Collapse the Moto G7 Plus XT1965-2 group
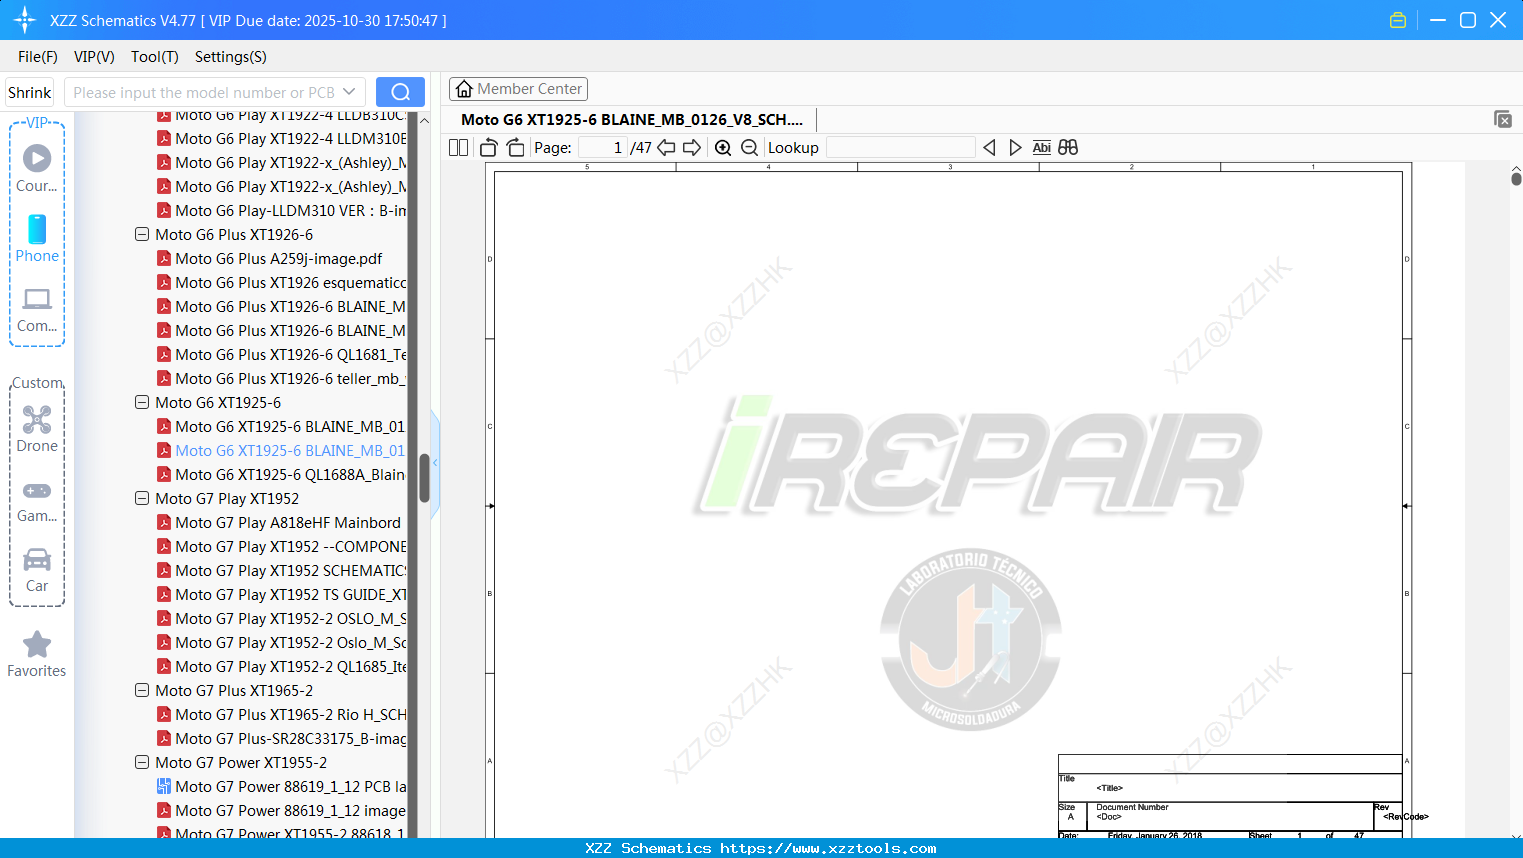 pos(142,691)
